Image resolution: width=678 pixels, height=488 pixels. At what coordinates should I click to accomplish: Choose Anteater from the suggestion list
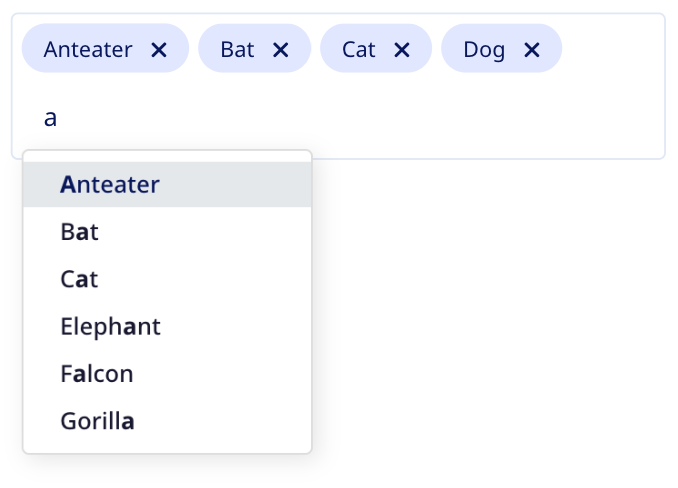click(110, 185)
